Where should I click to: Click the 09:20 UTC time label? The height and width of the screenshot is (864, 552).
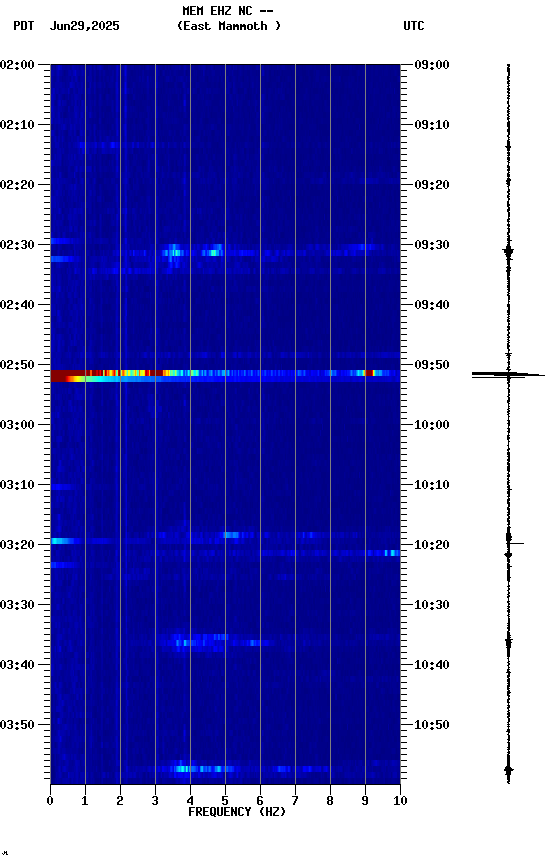click(432, 185)
